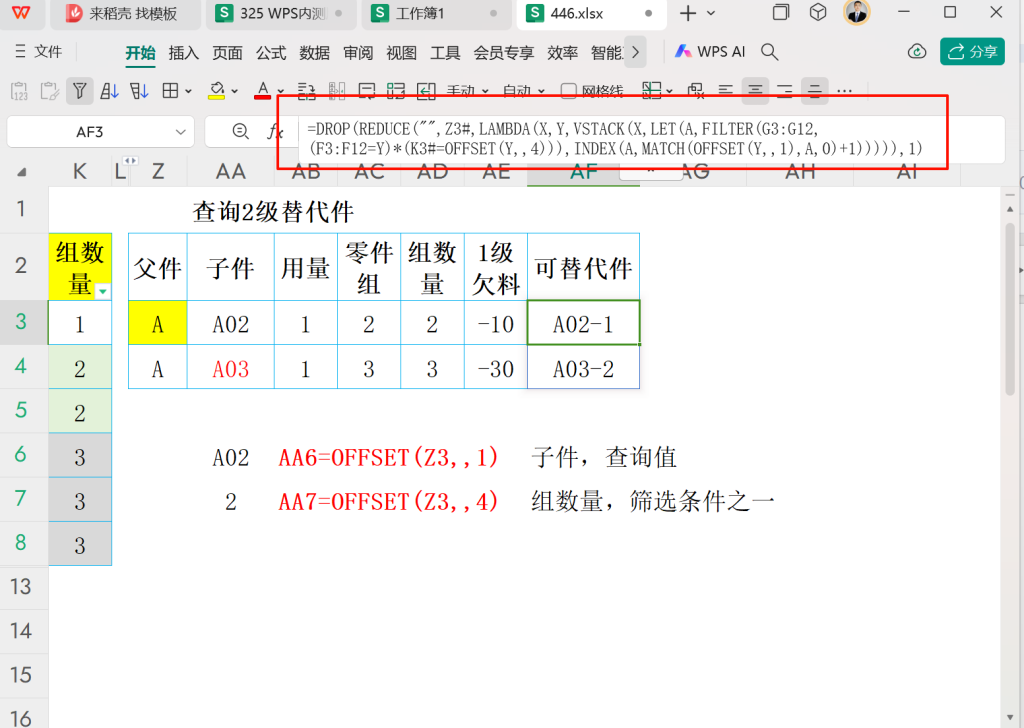Click the WPS home logo
Image resolution: width=1024 pixels, height=728 pixels.
(21, 13)
